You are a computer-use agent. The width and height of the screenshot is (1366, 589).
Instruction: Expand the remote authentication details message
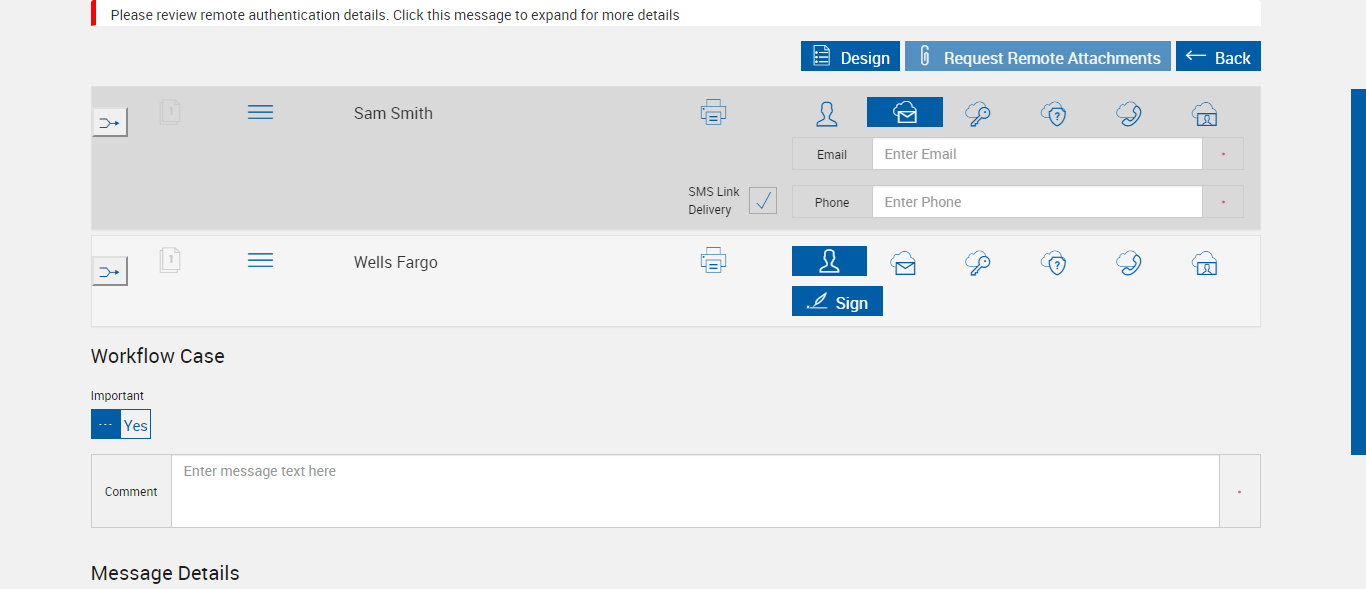coord(395,15)
